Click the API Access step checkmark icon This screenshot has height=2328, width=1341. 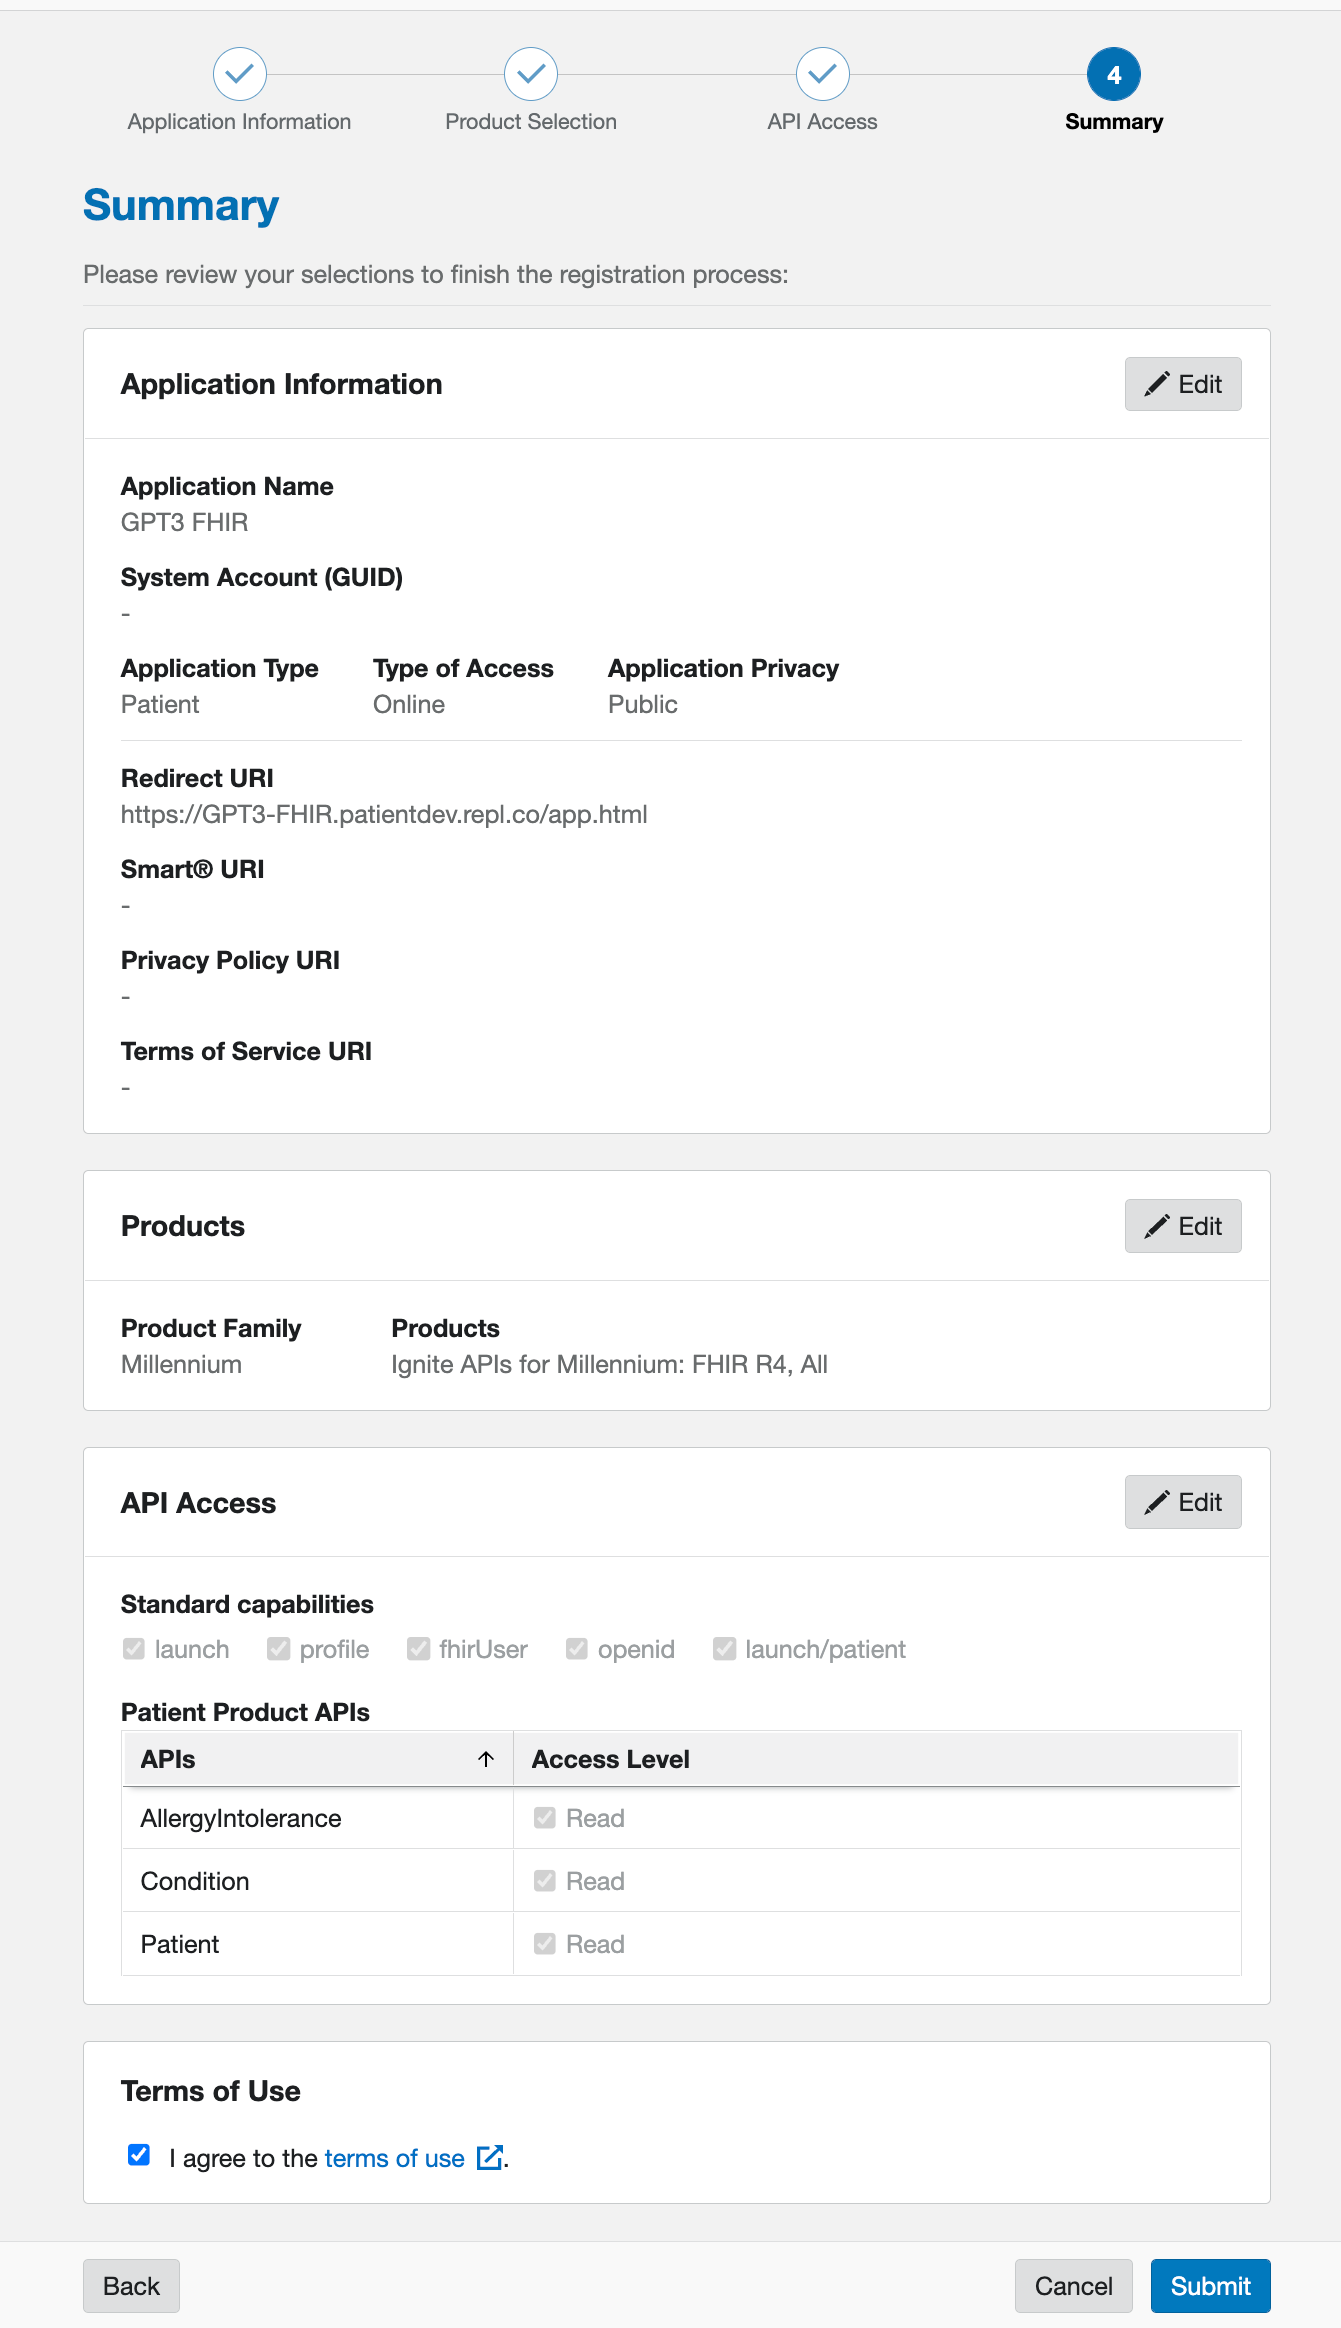[823, 74]
